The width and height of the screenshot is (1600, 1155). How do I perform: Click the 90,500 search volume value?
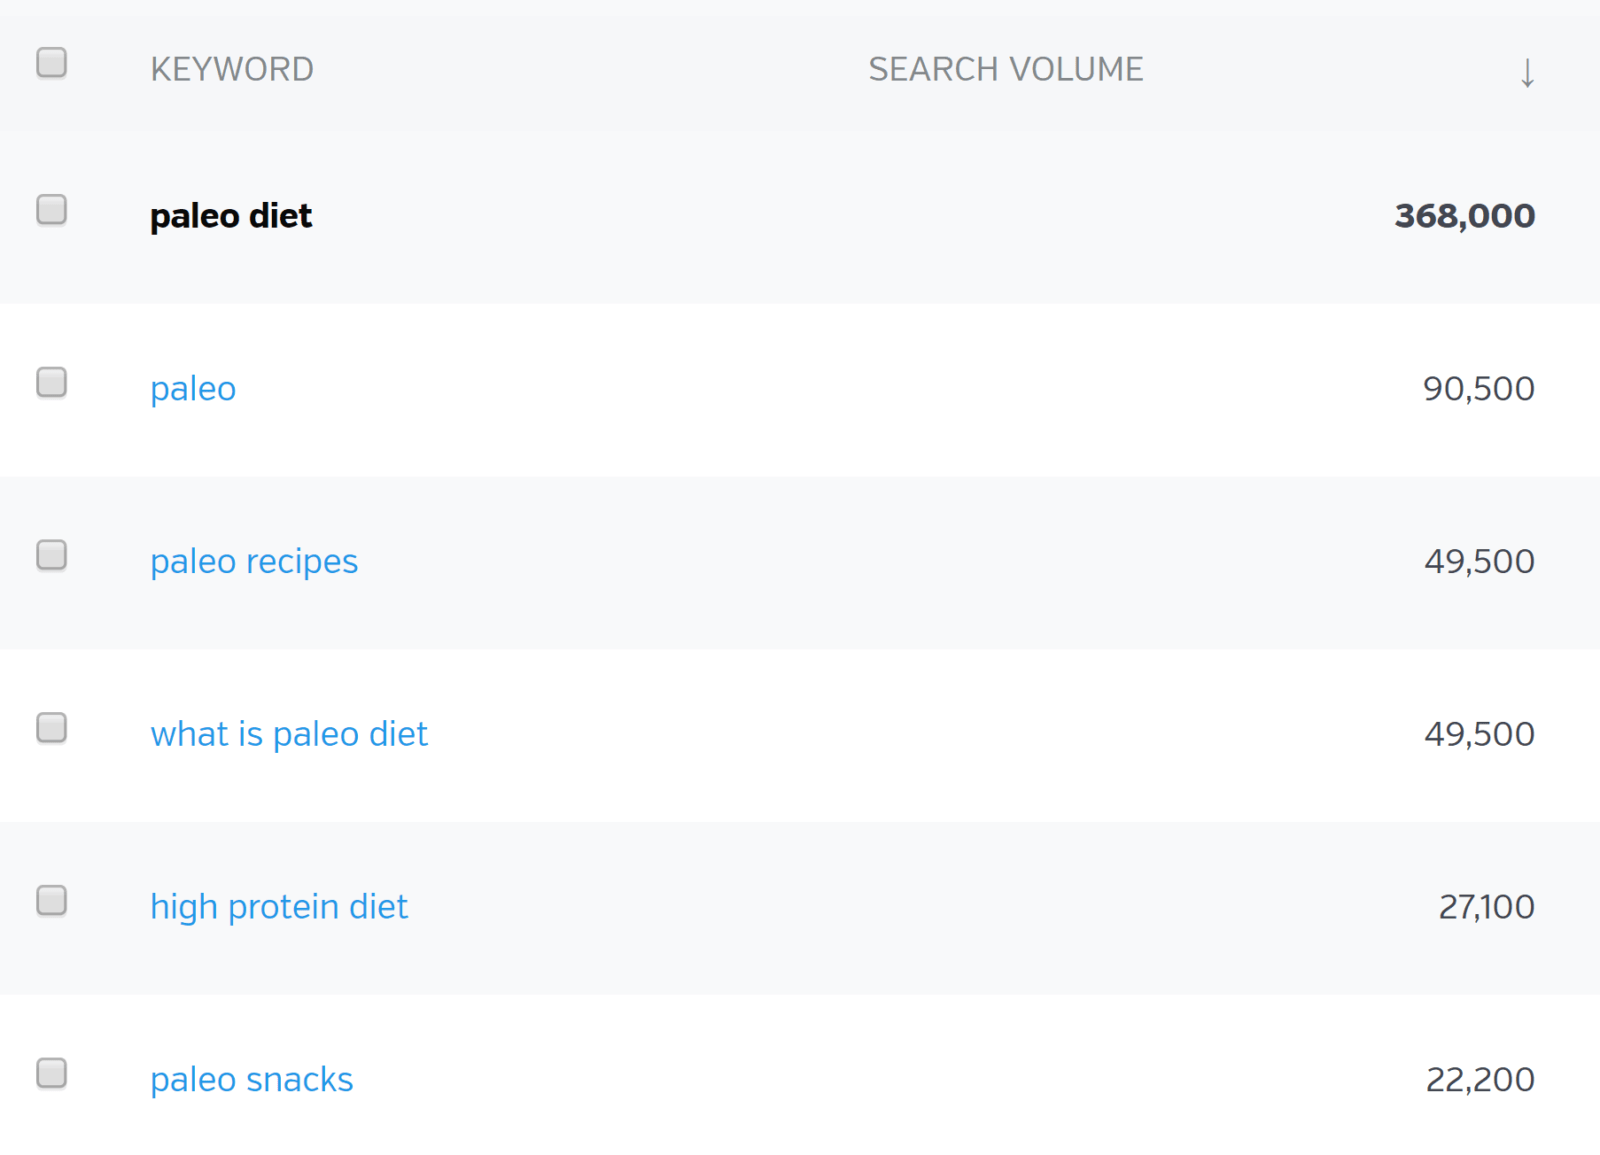(1478, 389)
